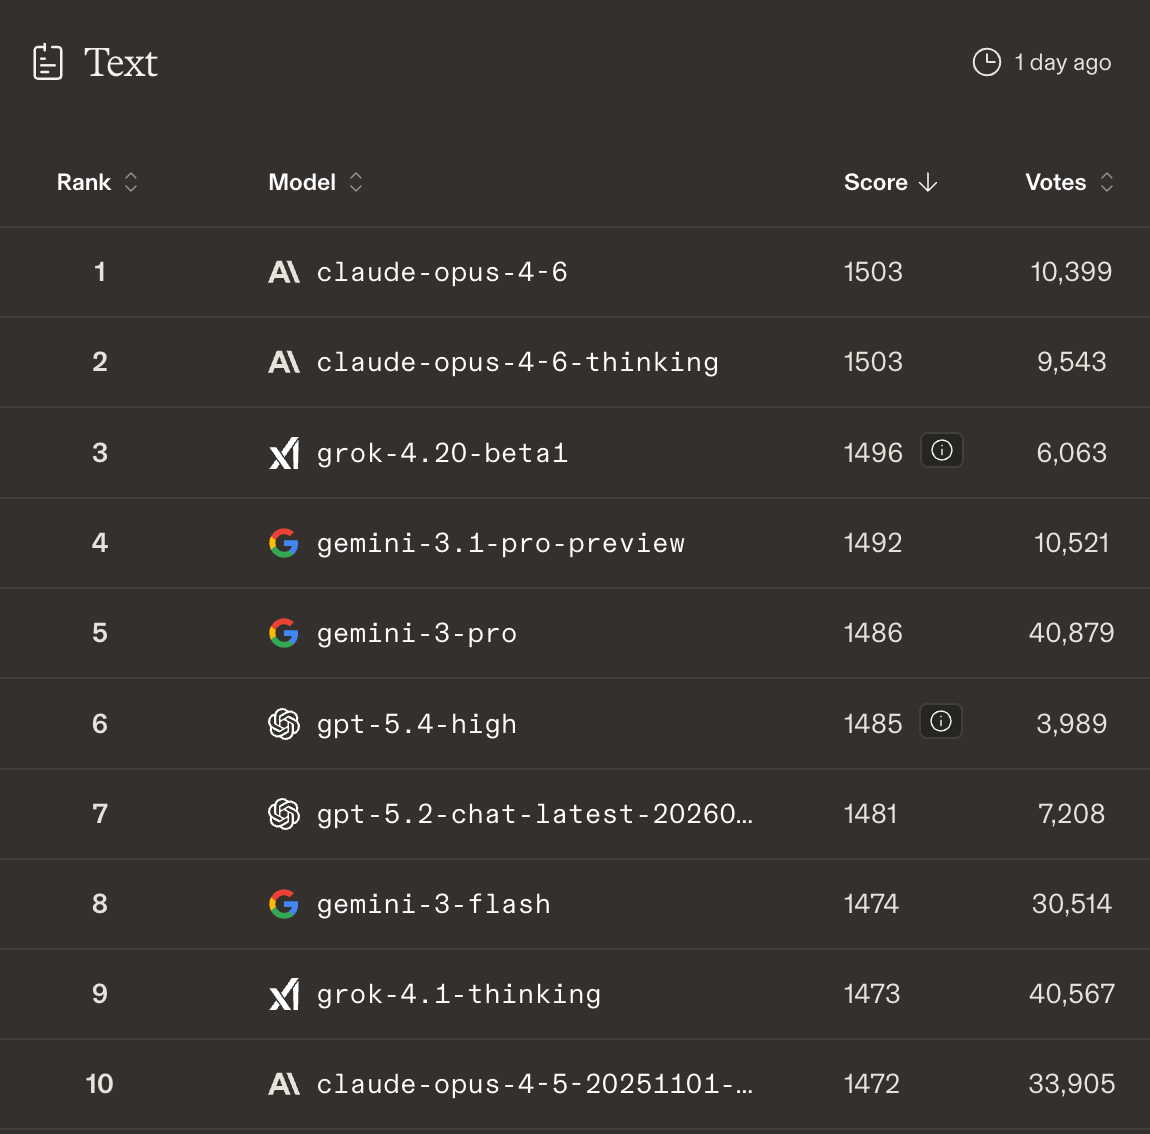1150x1134 pixels.
Task: Sort by Model using its sort arrows
Action: pos(356,182)
